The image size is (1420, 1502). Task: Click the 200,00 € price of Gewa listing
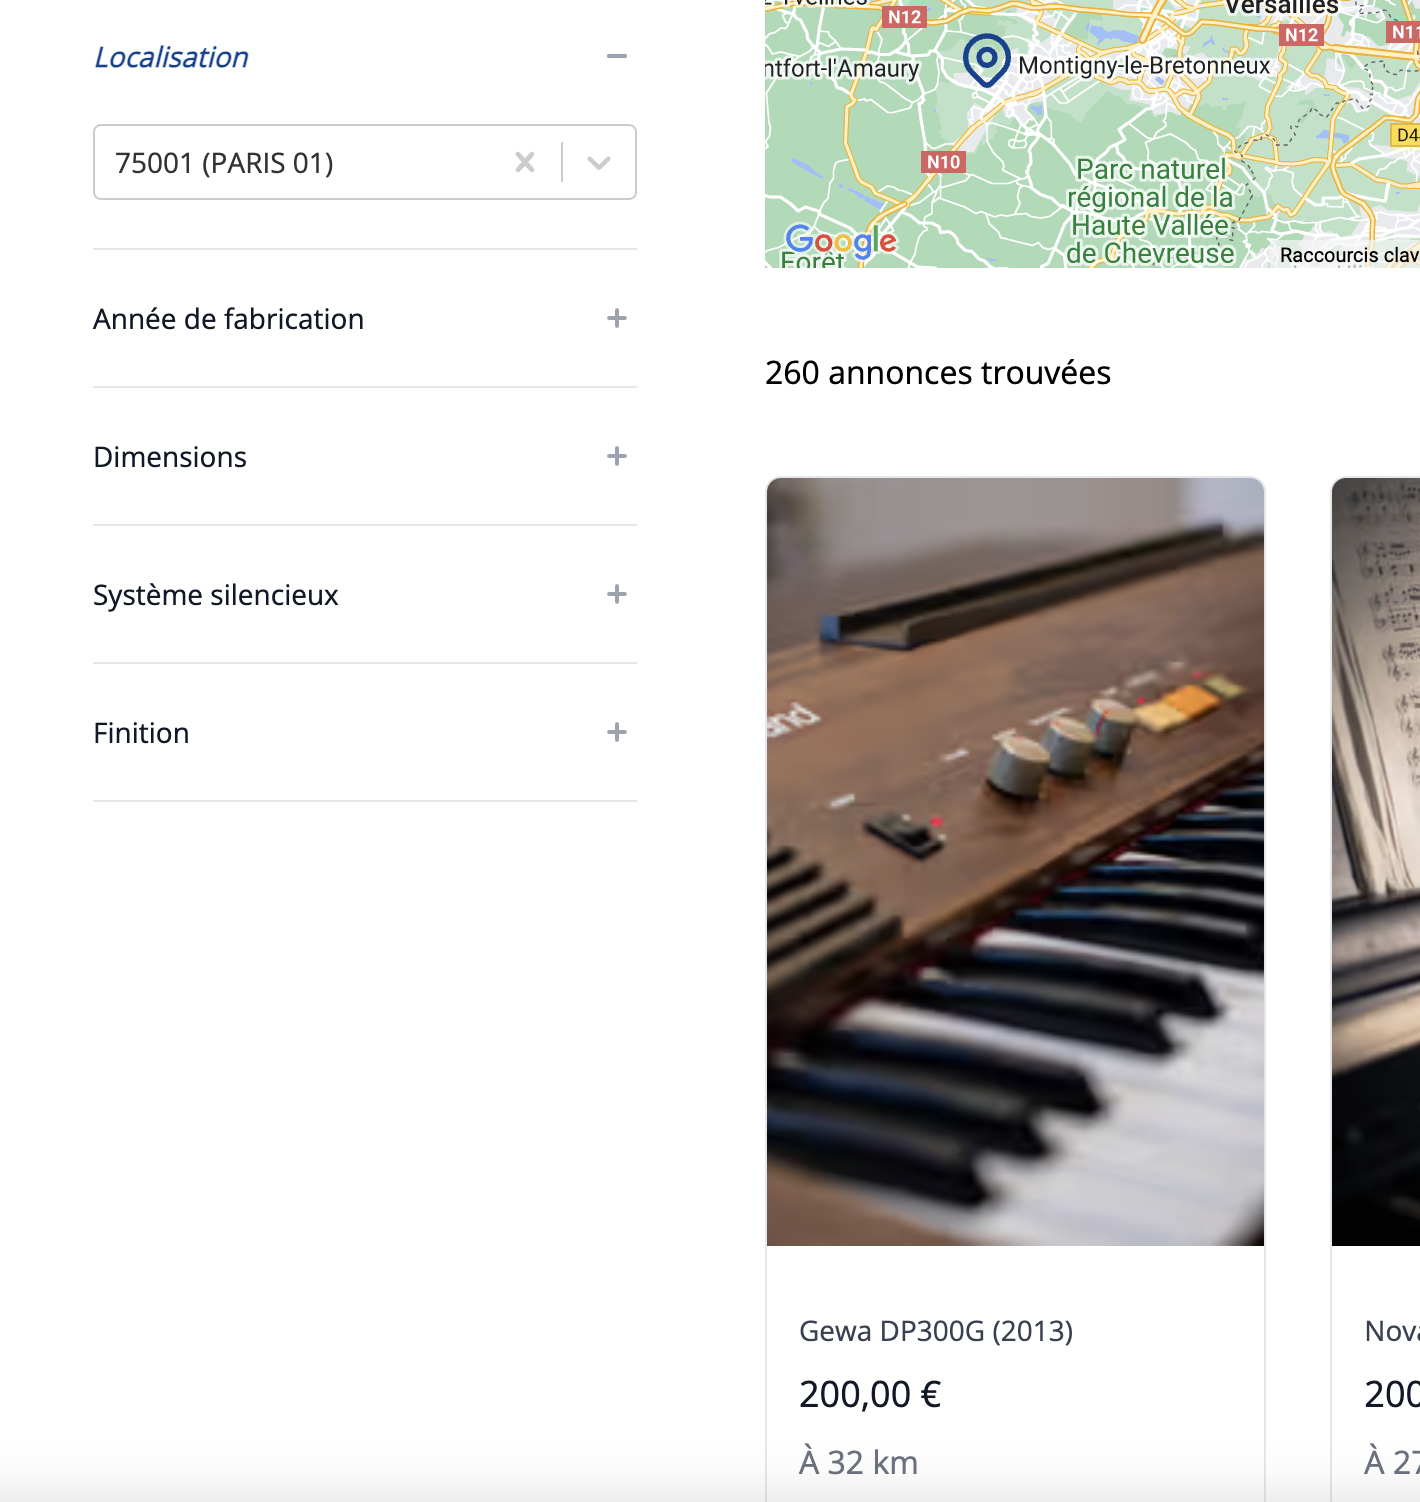point(870,1394)
